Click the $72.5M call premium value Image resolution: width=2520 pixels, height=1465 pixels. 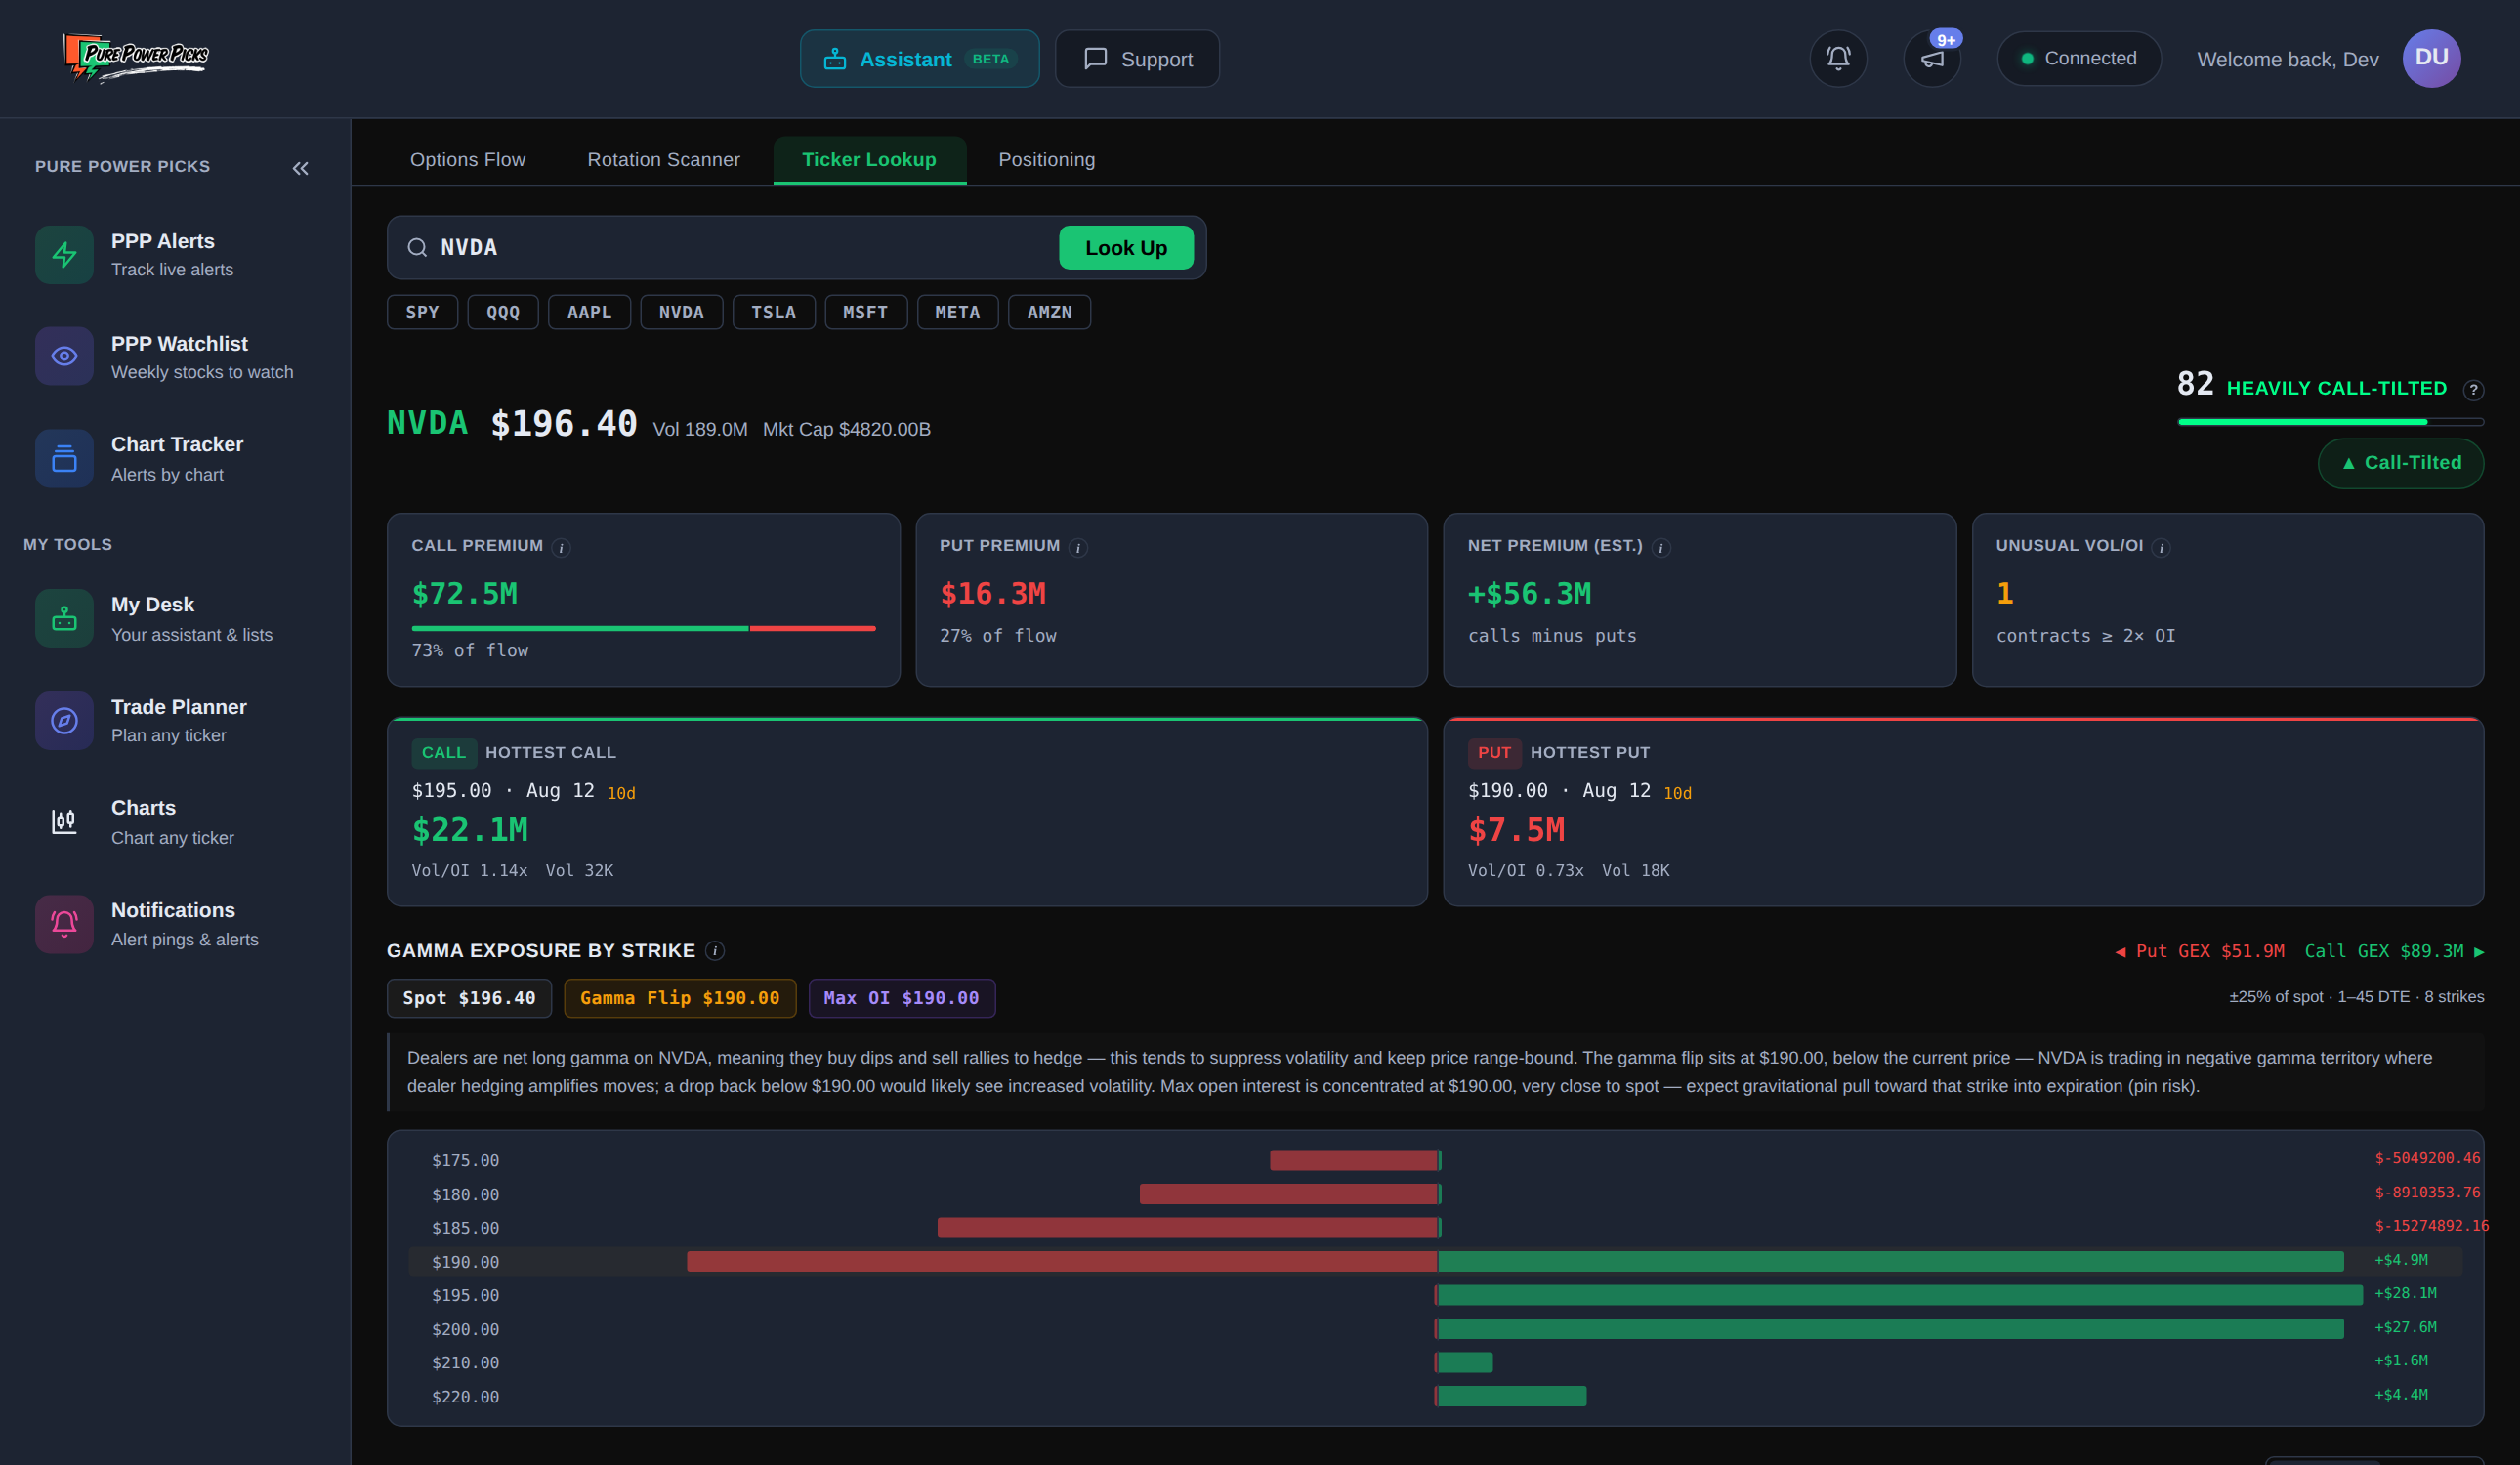pyautogui.click(x=464, y=594)
